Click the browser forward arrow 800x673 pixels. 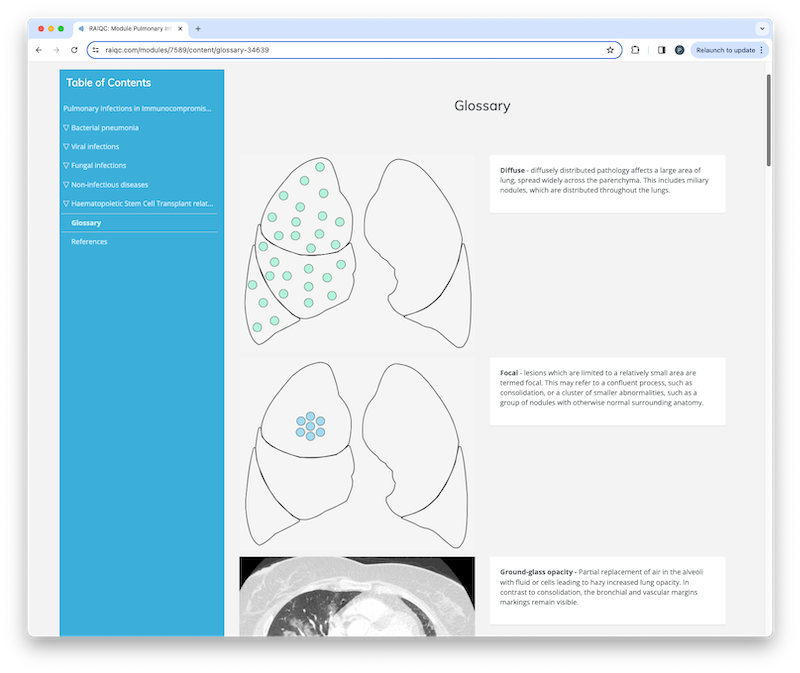(56, 50)
